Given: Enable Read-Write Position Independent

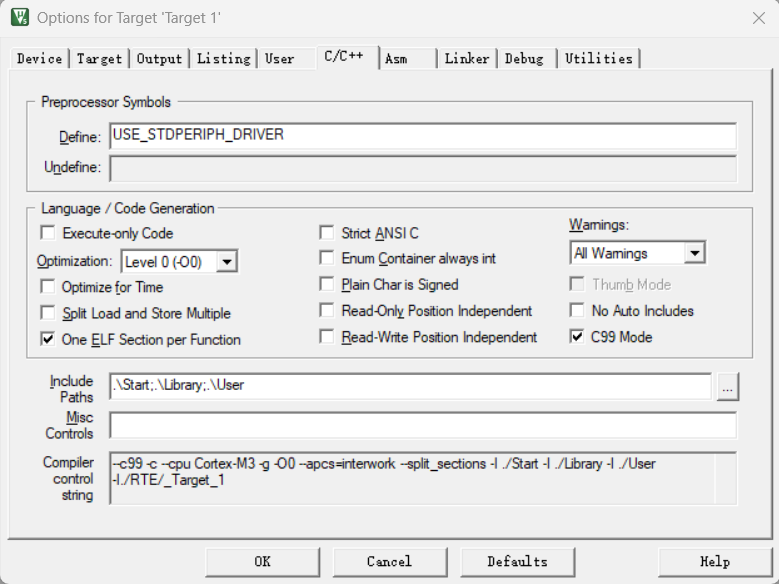Looking at the screenshot, I should [326, 337].
